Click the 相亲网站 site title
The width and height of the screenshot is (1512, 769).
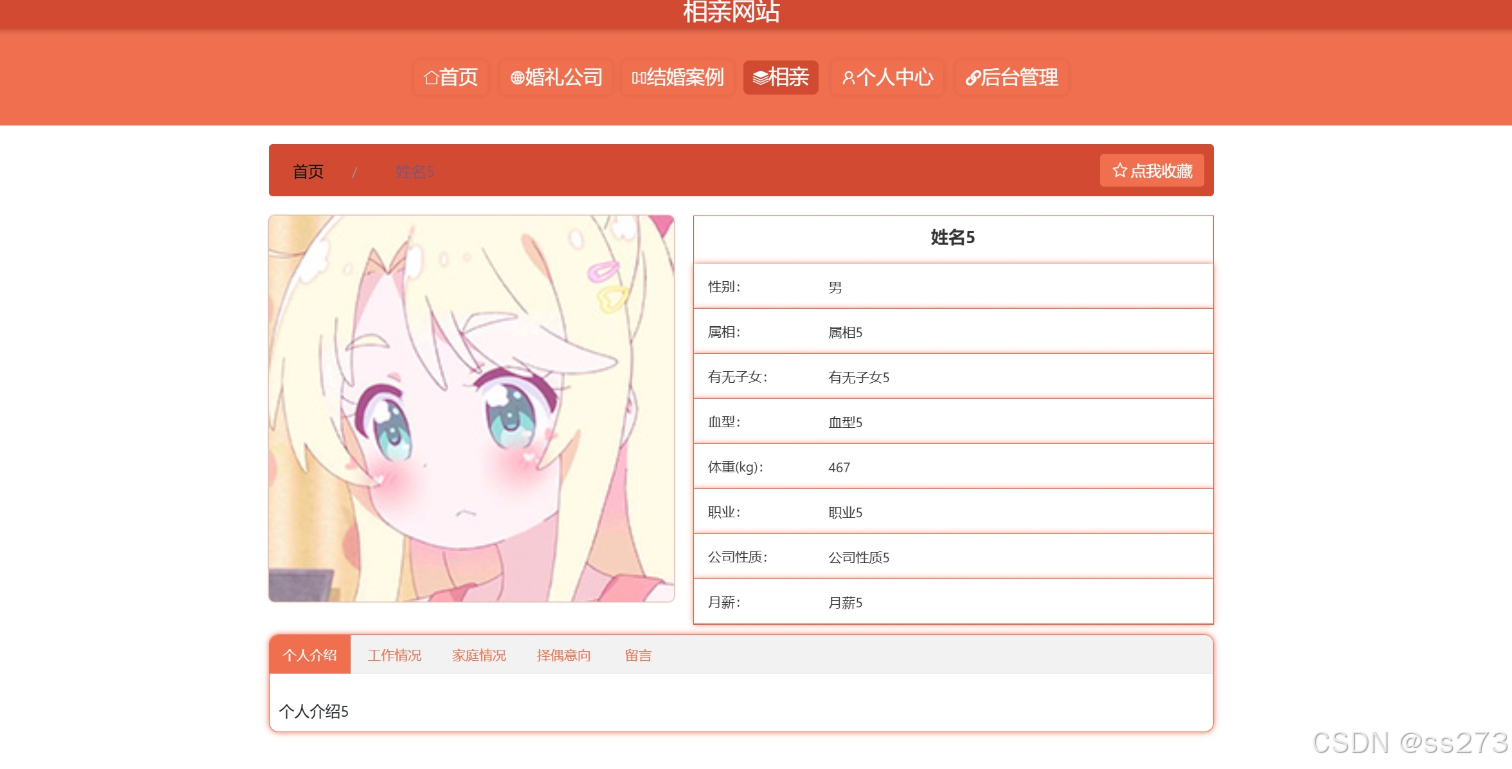731,12
